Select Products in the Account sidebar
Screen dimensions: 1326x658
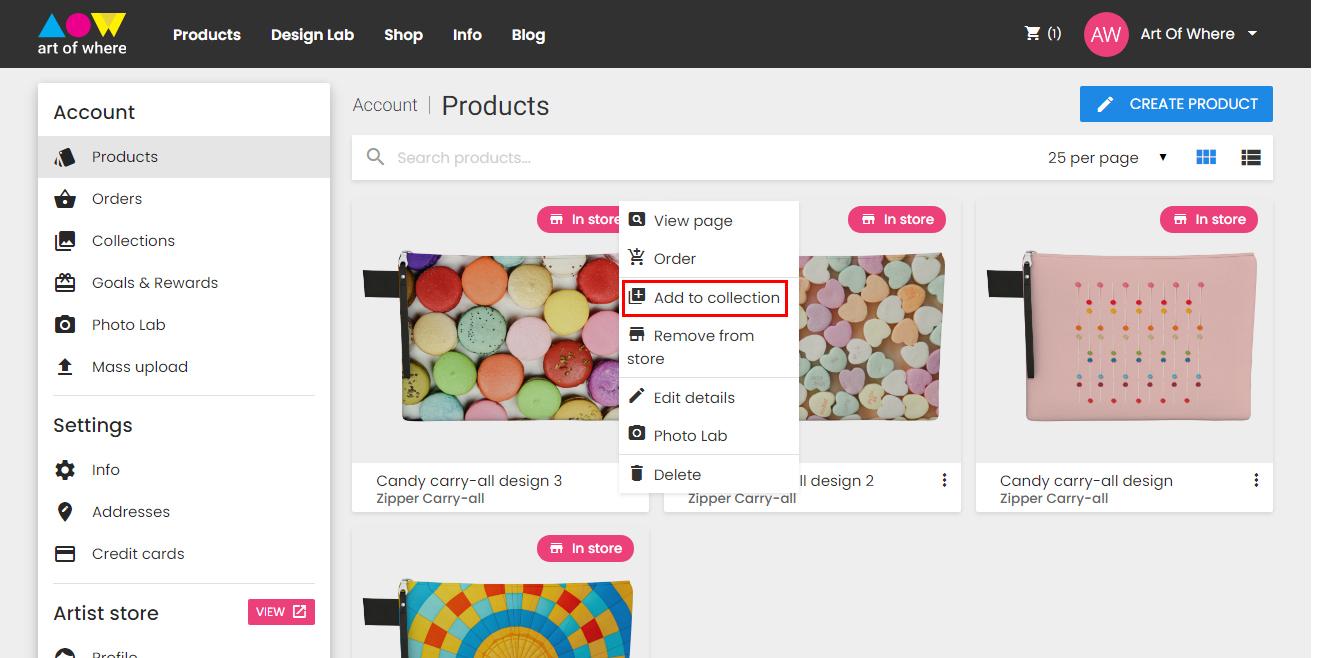pos(184,157)
